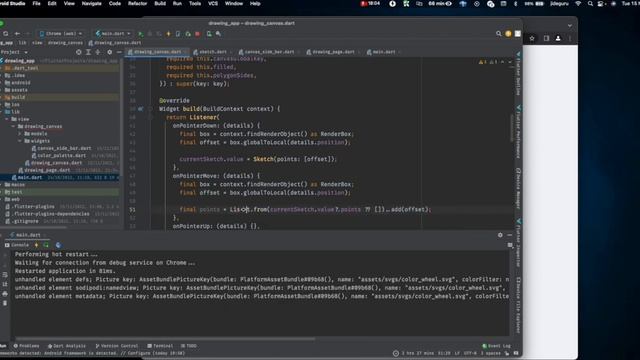Expand the web folder in project tree

(2, 200)
